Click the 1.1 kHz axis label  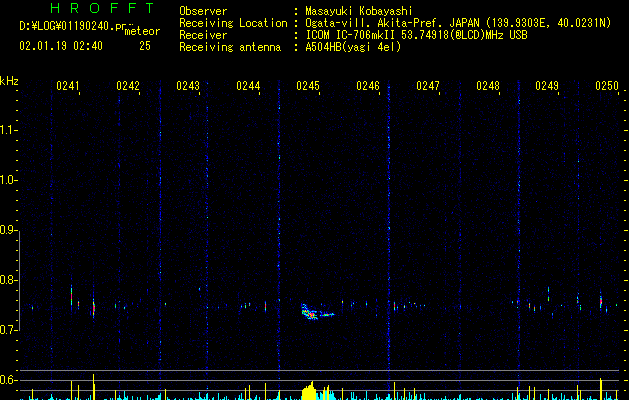click(x=9, y=130)
